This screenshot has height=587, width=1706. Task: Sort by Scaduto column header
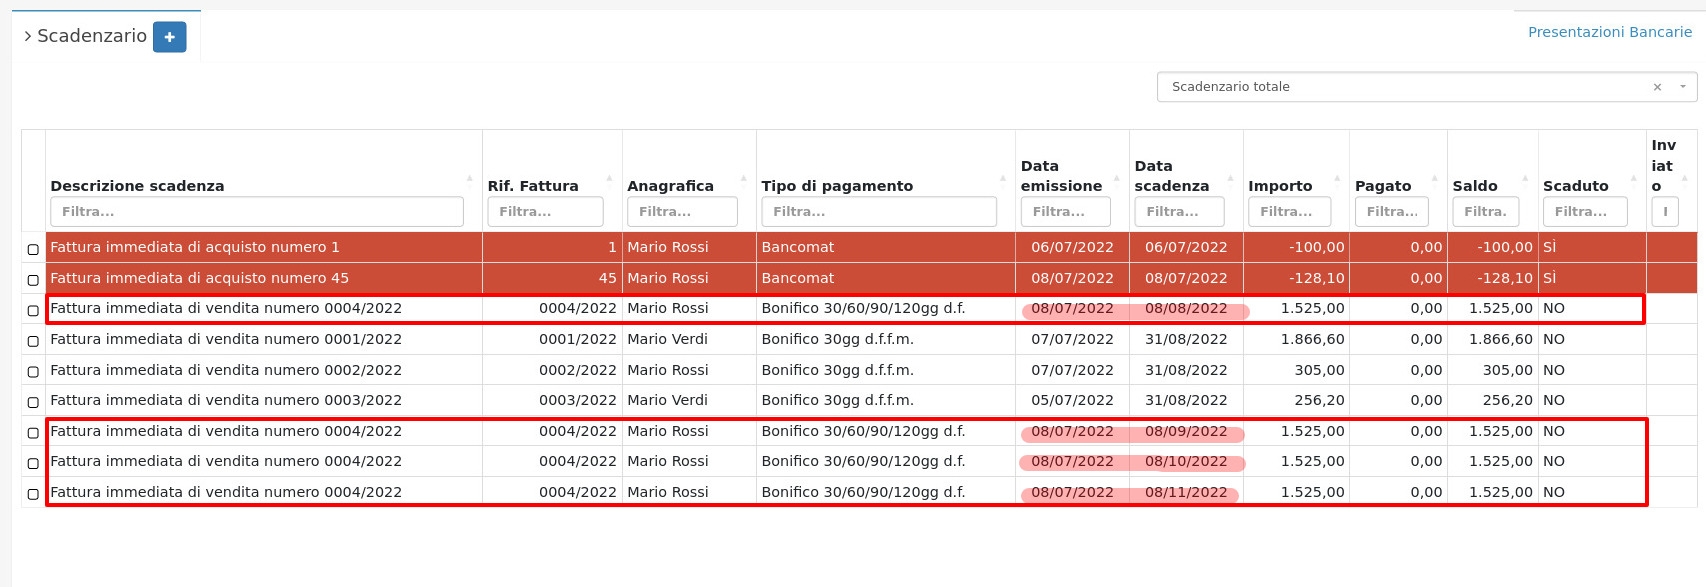click(x=1575, y=186)
